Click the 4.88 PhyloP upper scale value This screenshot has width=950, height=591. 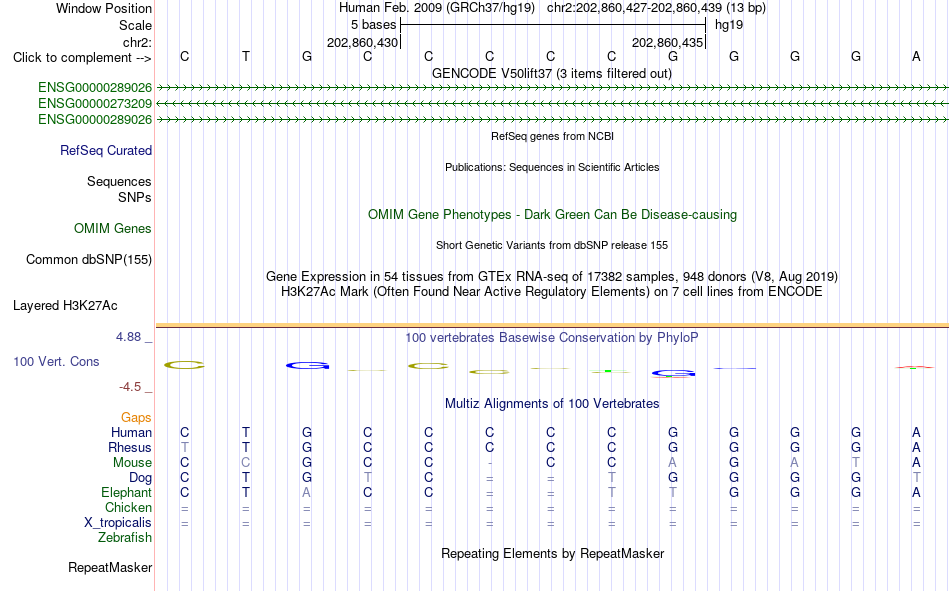[x=128, y=337]
